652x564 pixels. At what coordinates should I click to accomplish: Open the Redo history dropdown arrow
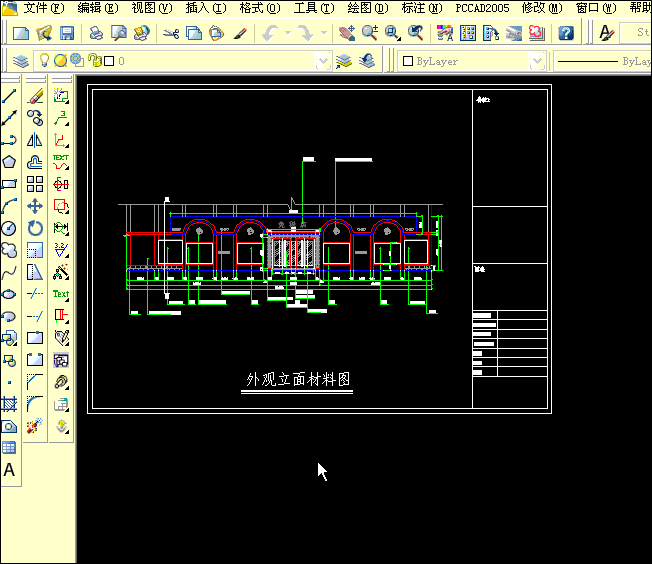(x=324, y=33)
